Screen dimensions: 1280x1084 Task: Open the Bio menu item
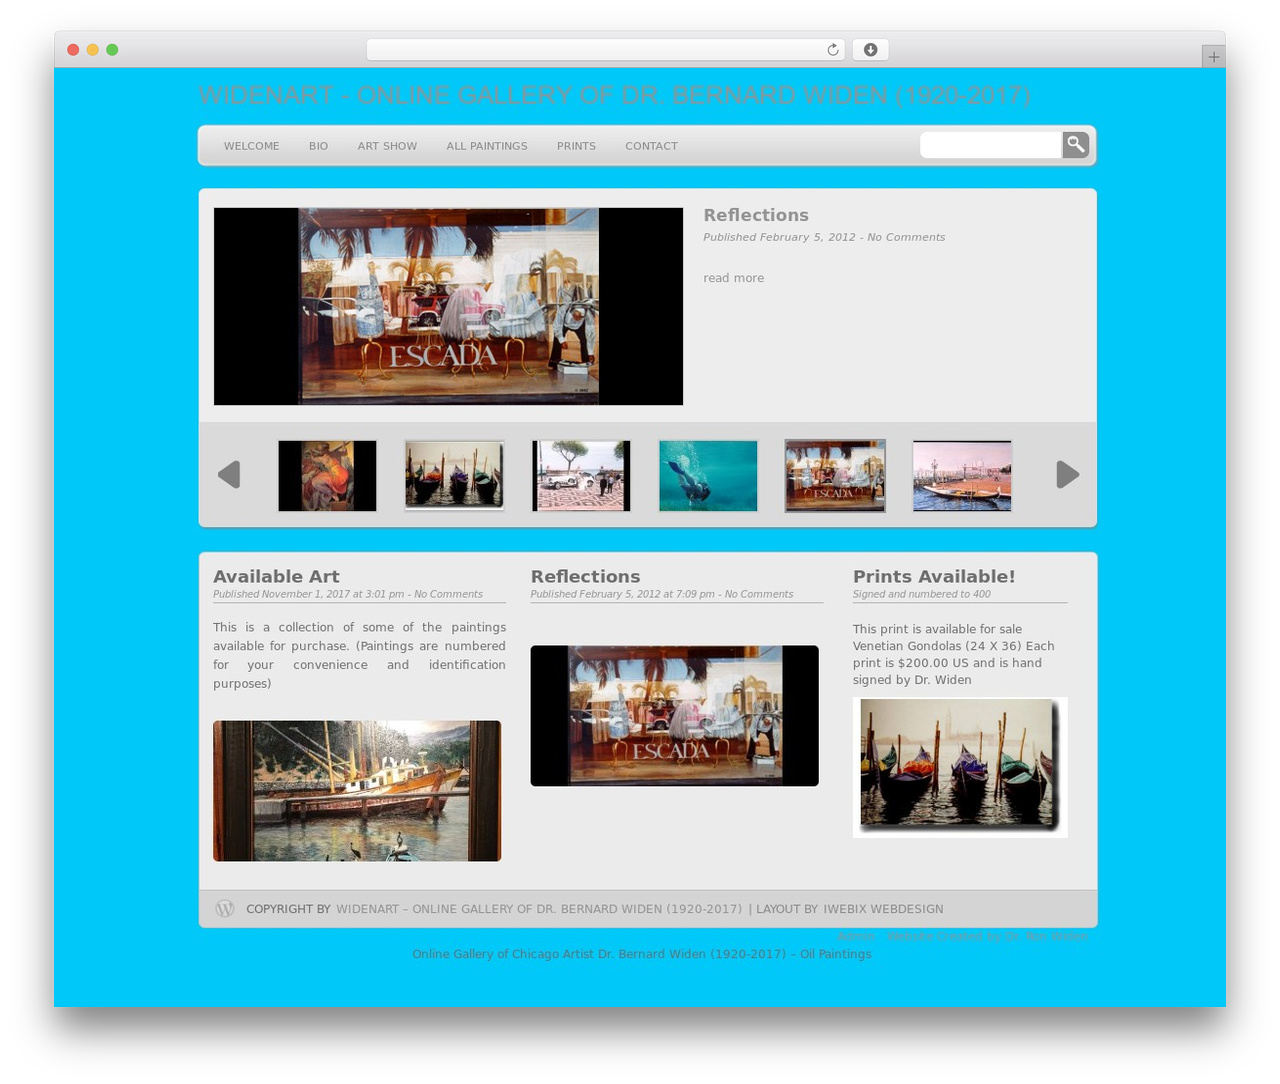coord(318,146)
